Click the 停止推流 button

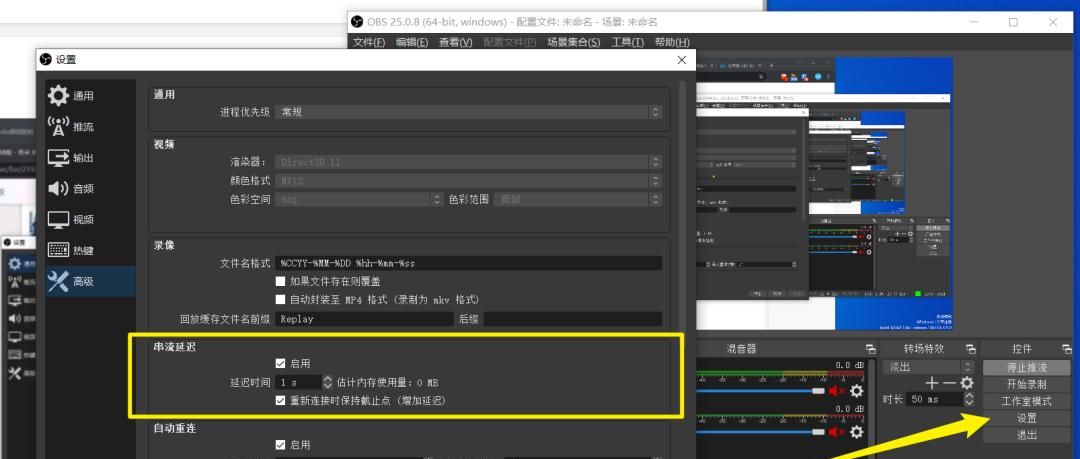click(x=1026, y=367)
